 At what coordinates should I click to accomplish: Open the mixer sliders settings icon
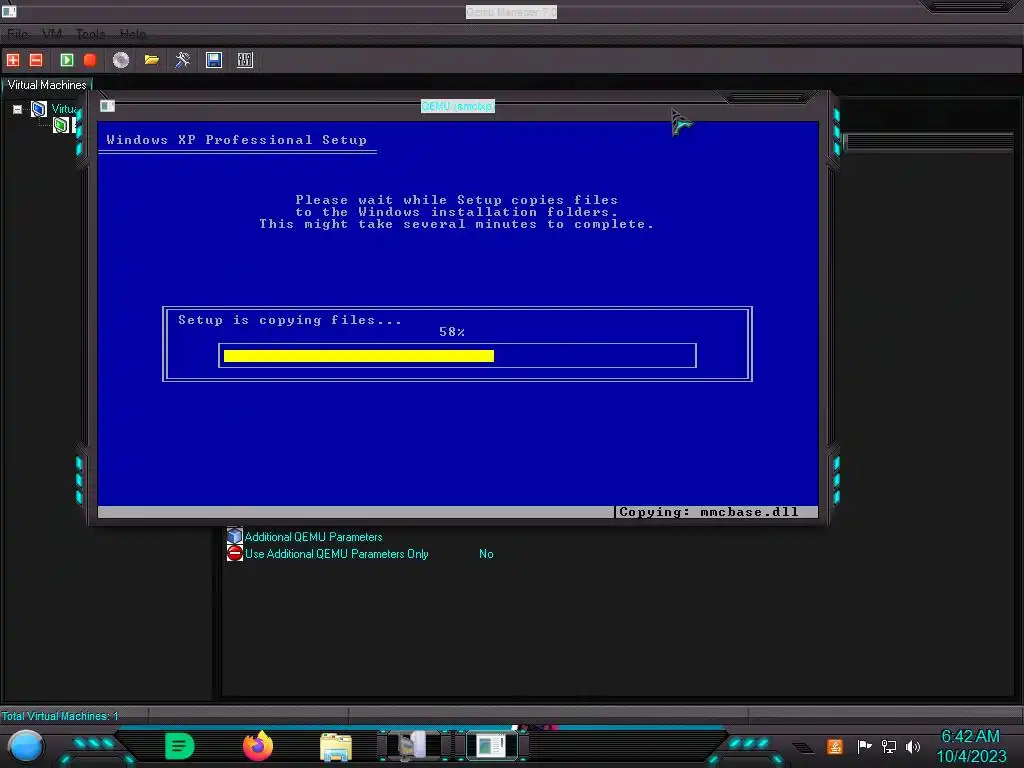pyautogui.click(x=245, y=60)
